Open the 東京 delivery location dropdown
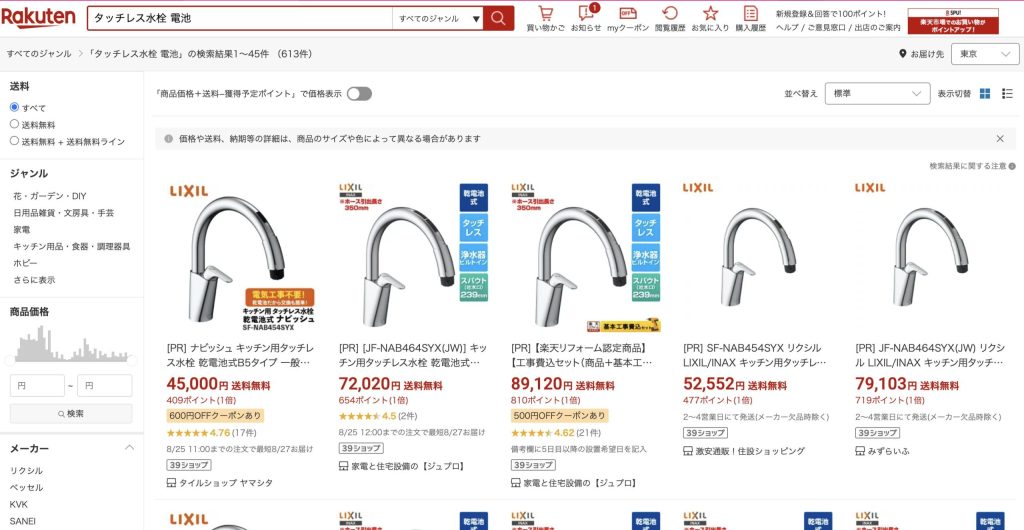 point(985,54)
